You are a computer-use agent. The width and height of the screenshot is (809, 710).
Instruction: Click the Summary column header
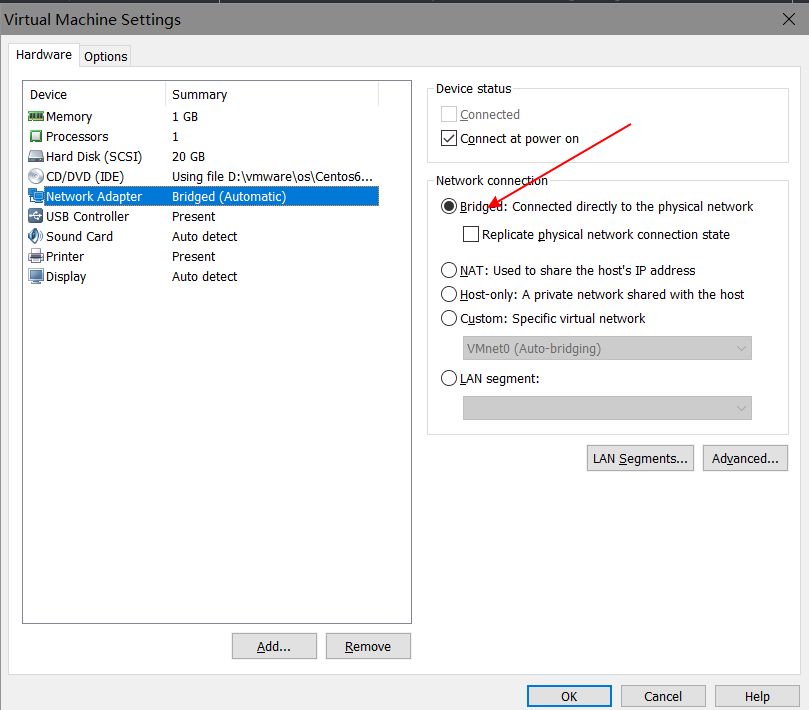272,94
